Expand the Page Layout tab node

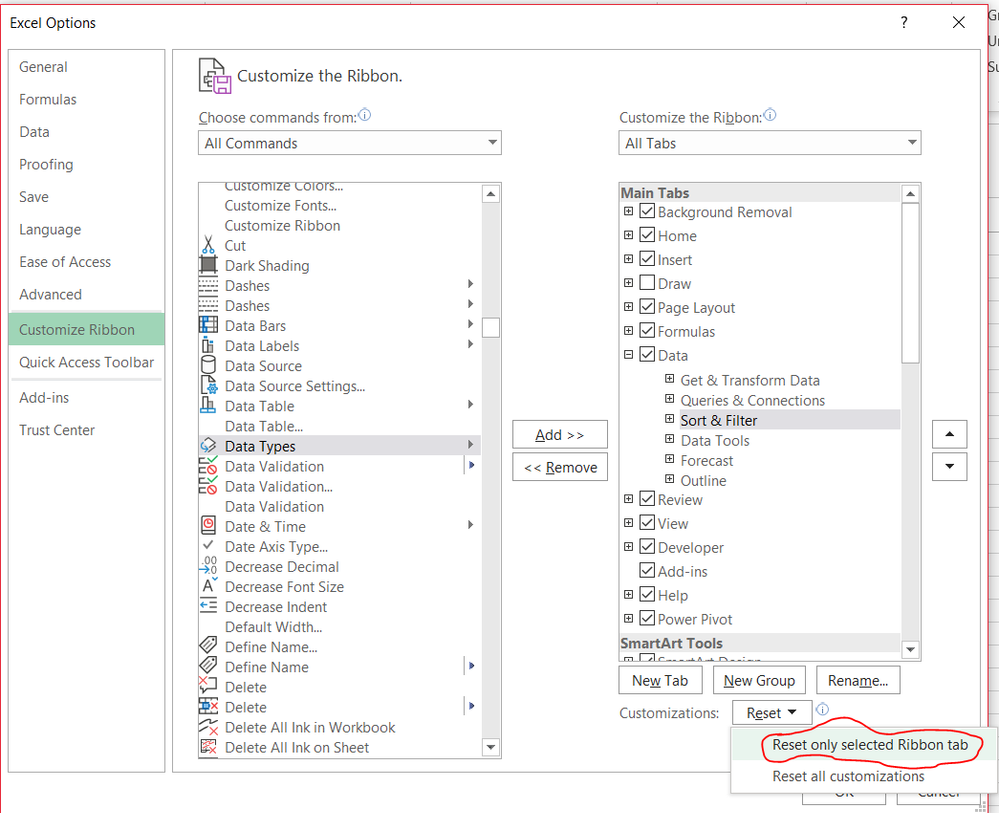[628, 307]
